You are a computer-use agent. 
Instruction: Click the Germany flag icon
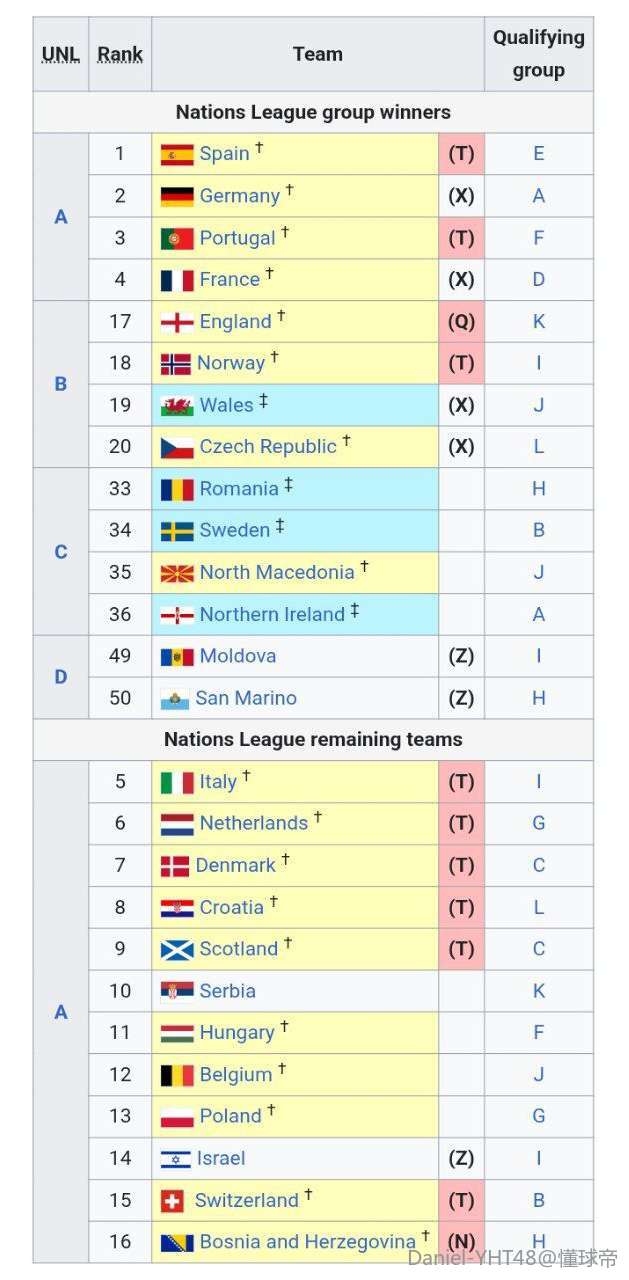click(177, 196)
